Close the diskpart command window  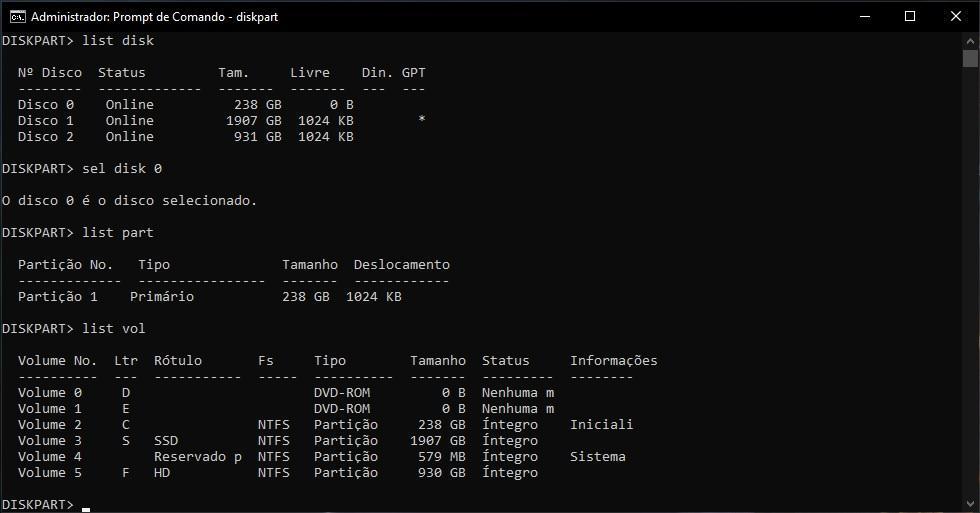[956, 16]
